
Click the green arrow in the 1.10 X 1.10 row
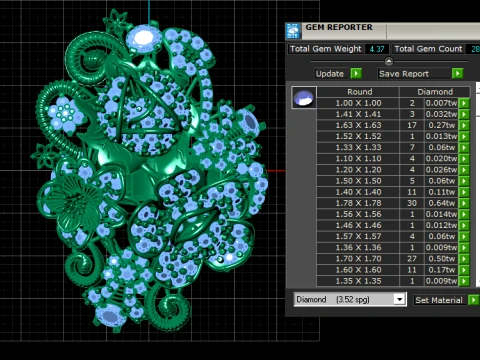[464, 158]
